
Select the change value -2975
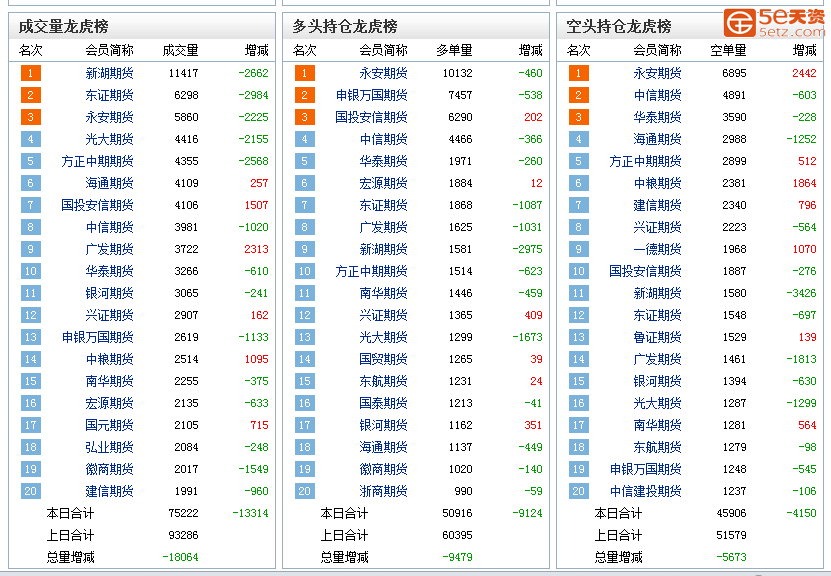(527, 249)
